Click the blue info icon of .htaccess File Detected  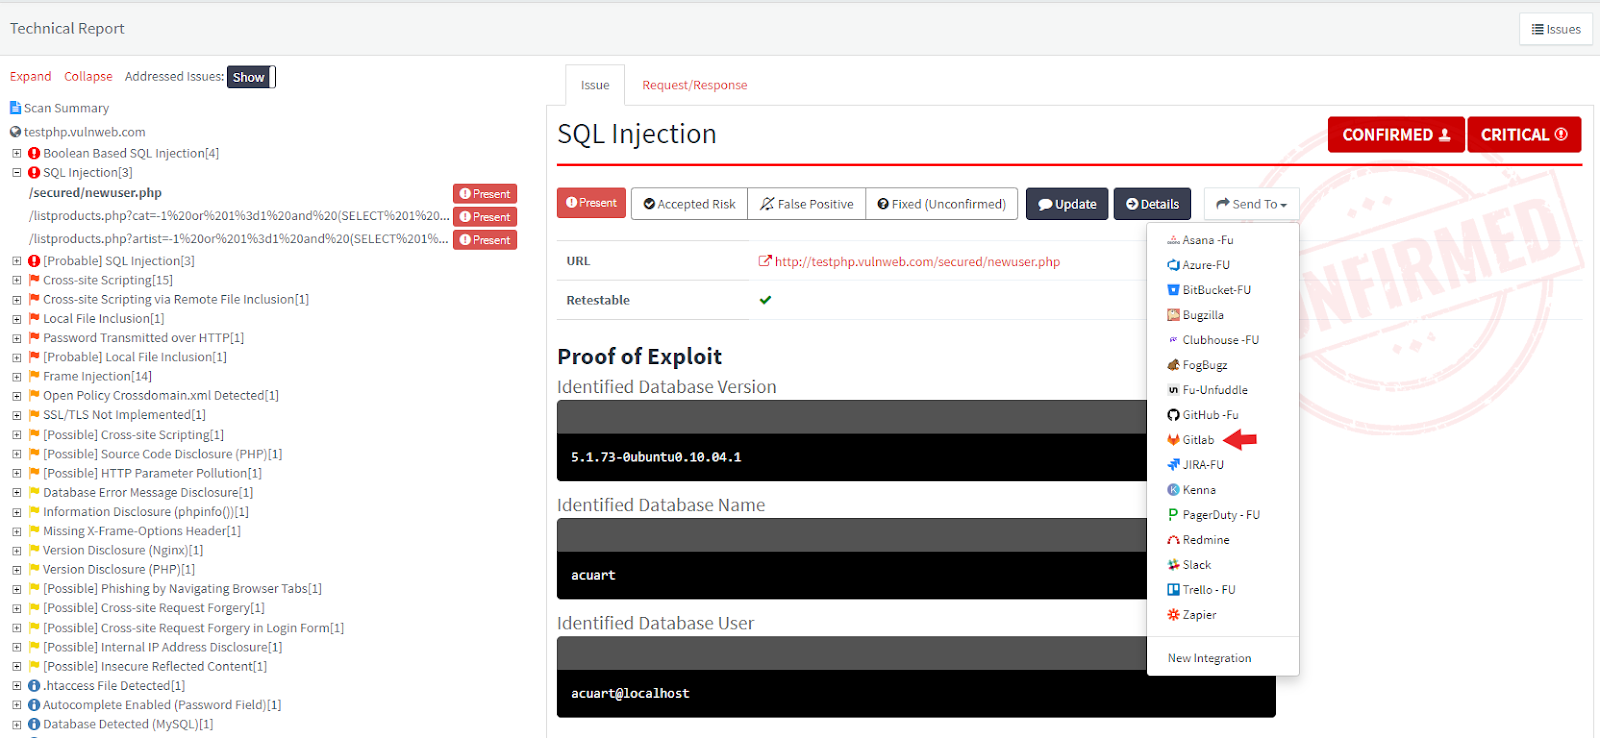(34, 686)
